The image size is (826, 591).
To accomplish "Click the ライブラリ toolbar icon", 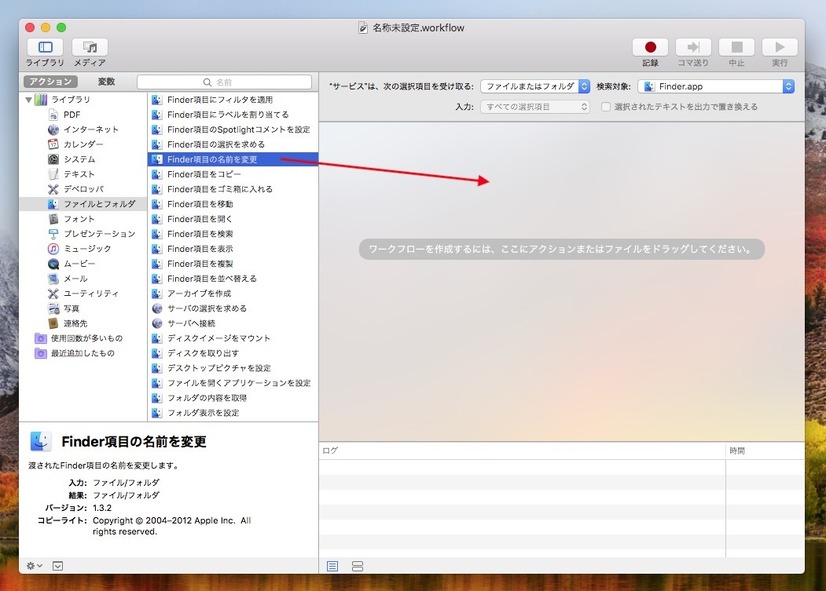I will (45, 47).
